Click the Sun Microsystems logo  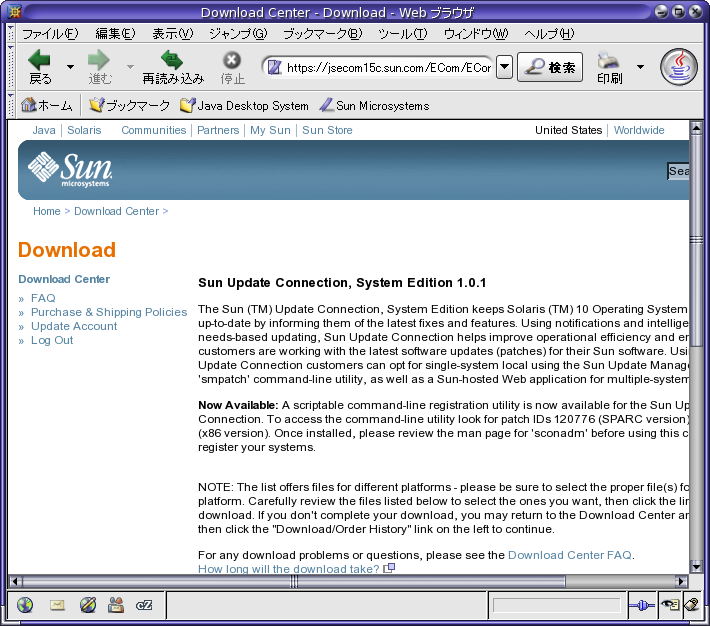[70, 170]
